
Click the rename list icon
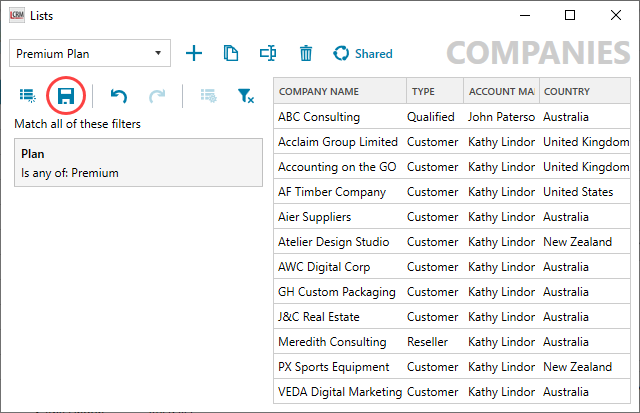pyautogui.click(x=267, y=53)
